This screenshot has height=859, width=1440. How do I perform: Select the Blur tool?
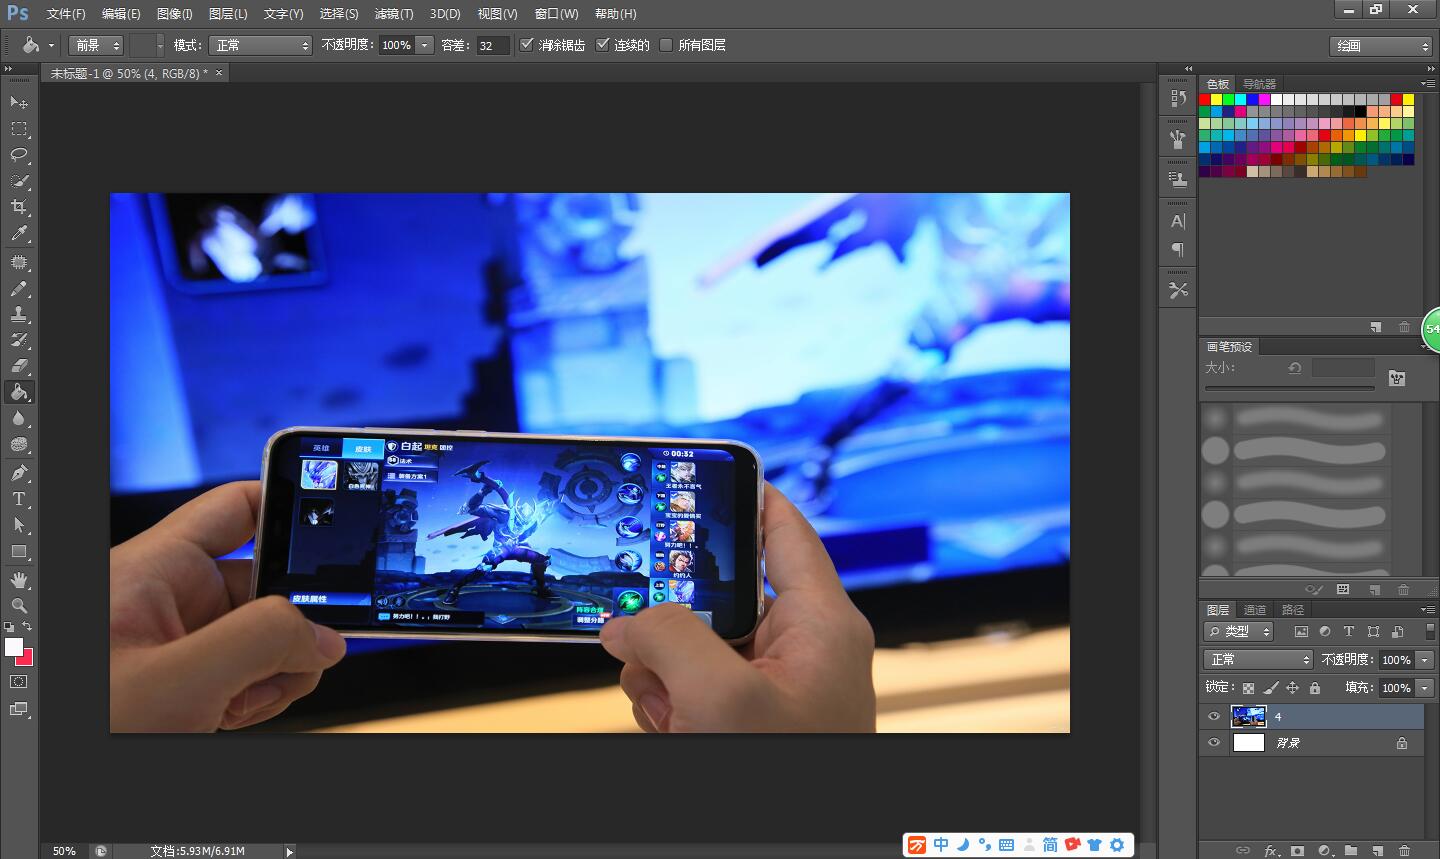(x=19, y=418)
